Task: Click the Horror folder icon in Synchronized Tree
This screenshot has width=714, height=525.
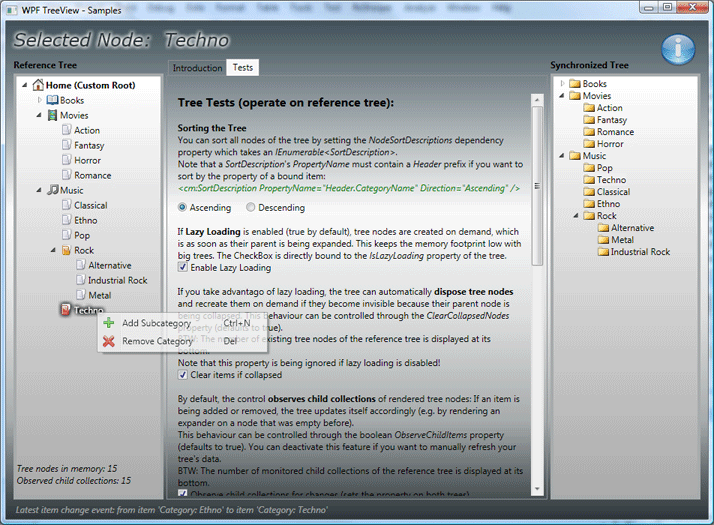Action: pyautogui.click(x=589, y=144)
